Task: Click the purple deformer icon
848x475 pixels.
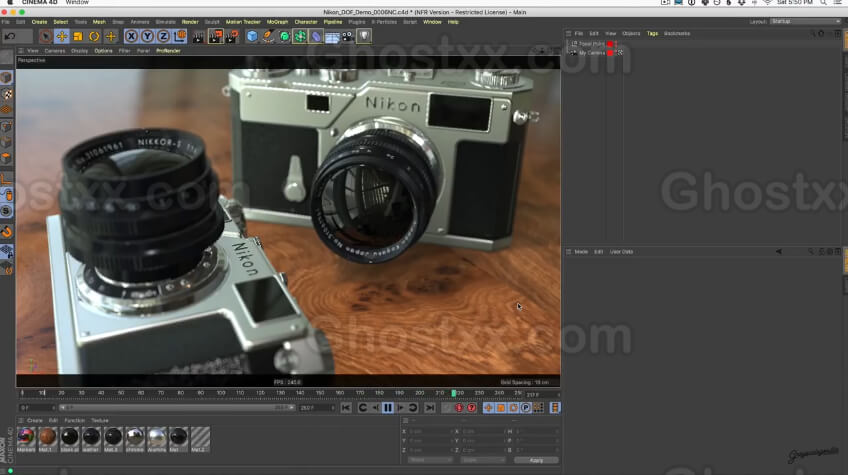Action: [x=316, y=36]
